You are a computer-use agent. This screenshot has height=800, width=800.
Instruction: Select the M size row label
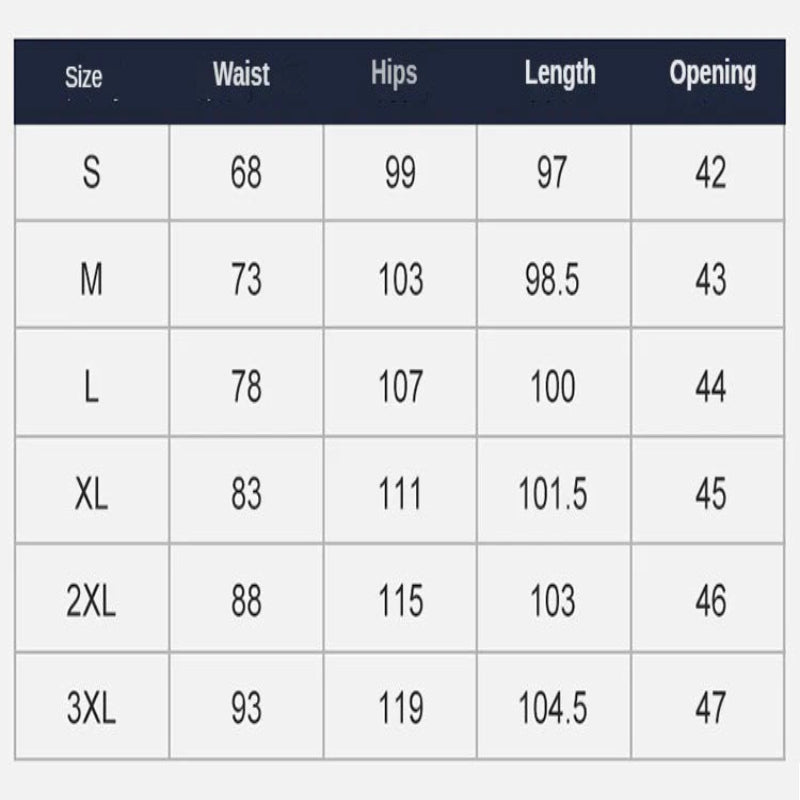click(x=91, y=281)
